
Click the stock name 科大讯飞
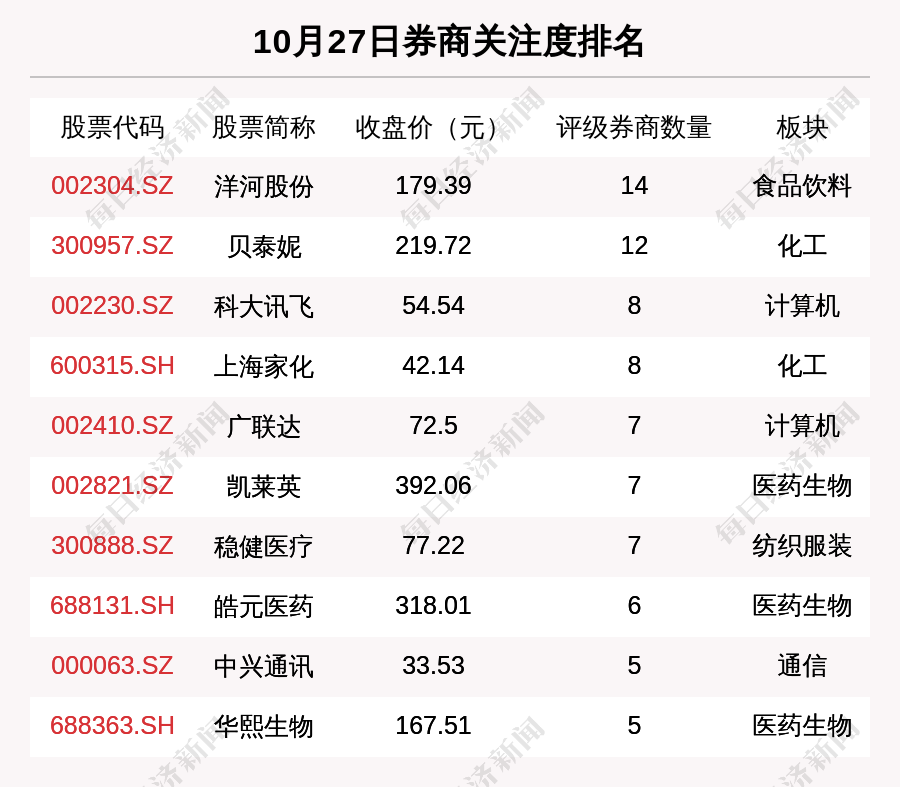coord(263,307)
